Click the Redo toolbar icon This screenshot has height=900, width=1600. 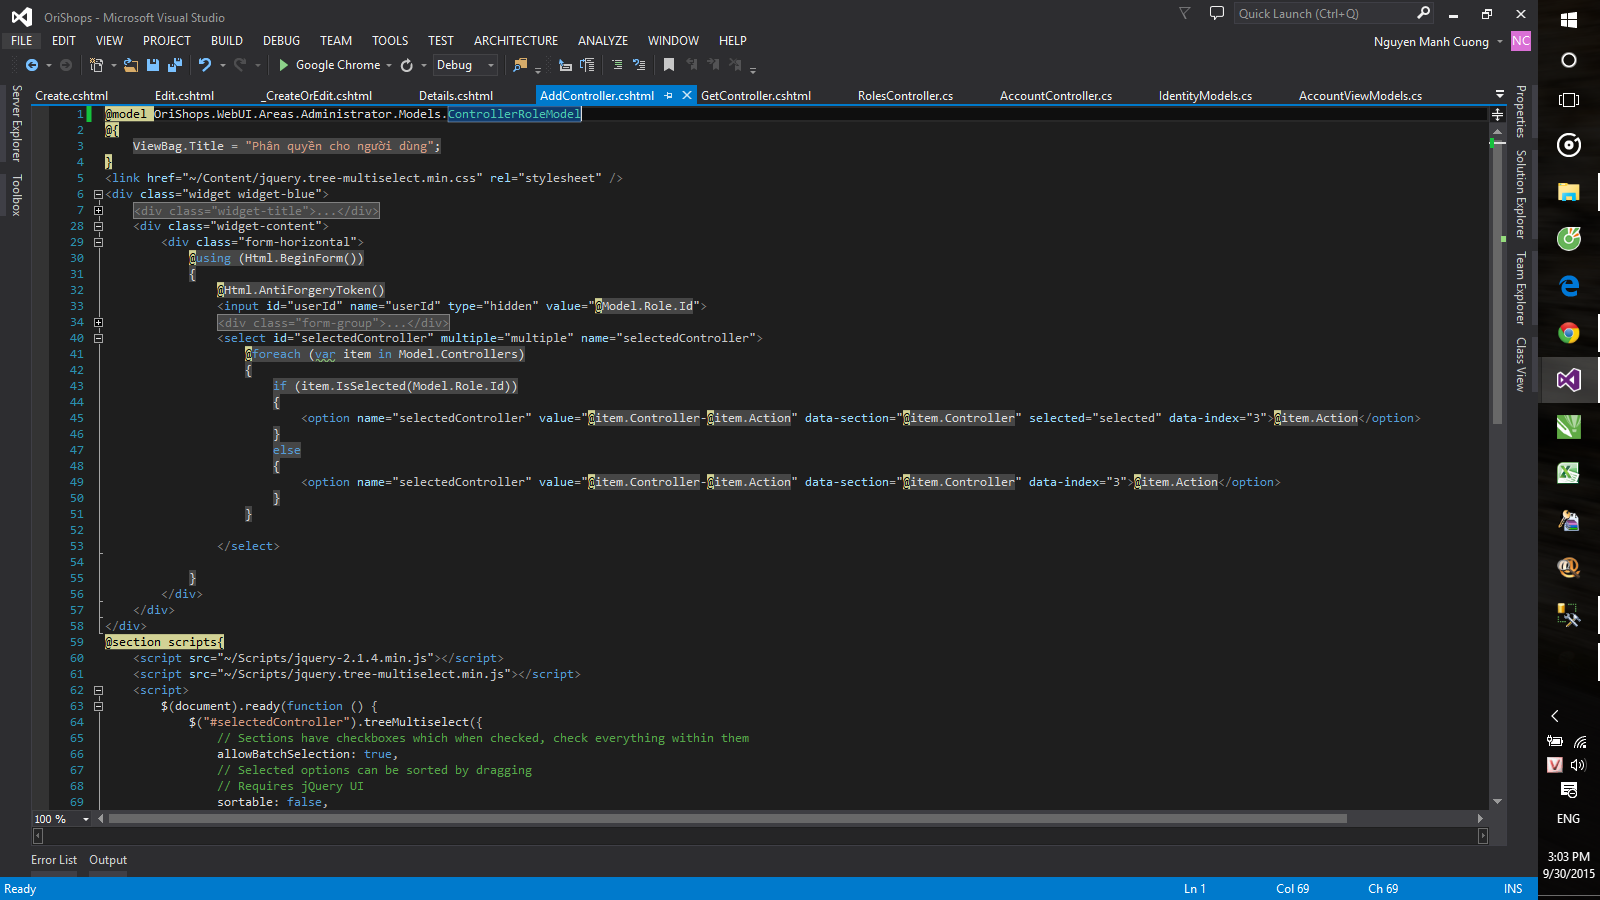240,65
